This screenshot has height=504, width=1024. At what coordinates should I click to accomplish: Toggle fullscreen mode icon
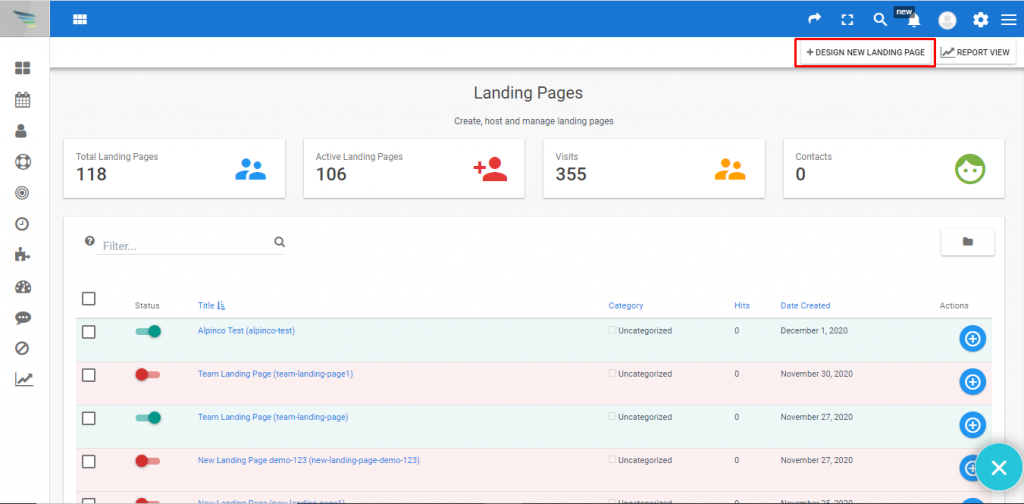(847, 20)
